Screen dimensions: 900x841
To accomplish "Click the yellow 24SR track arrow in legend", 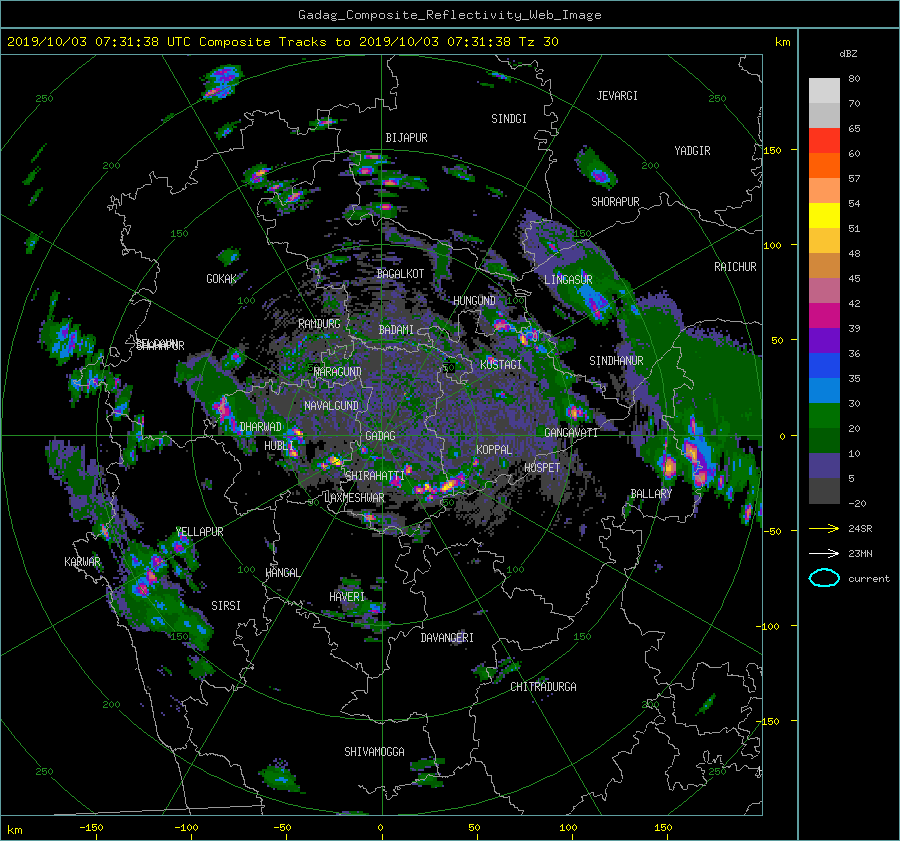I will click(x=824, y=529).
